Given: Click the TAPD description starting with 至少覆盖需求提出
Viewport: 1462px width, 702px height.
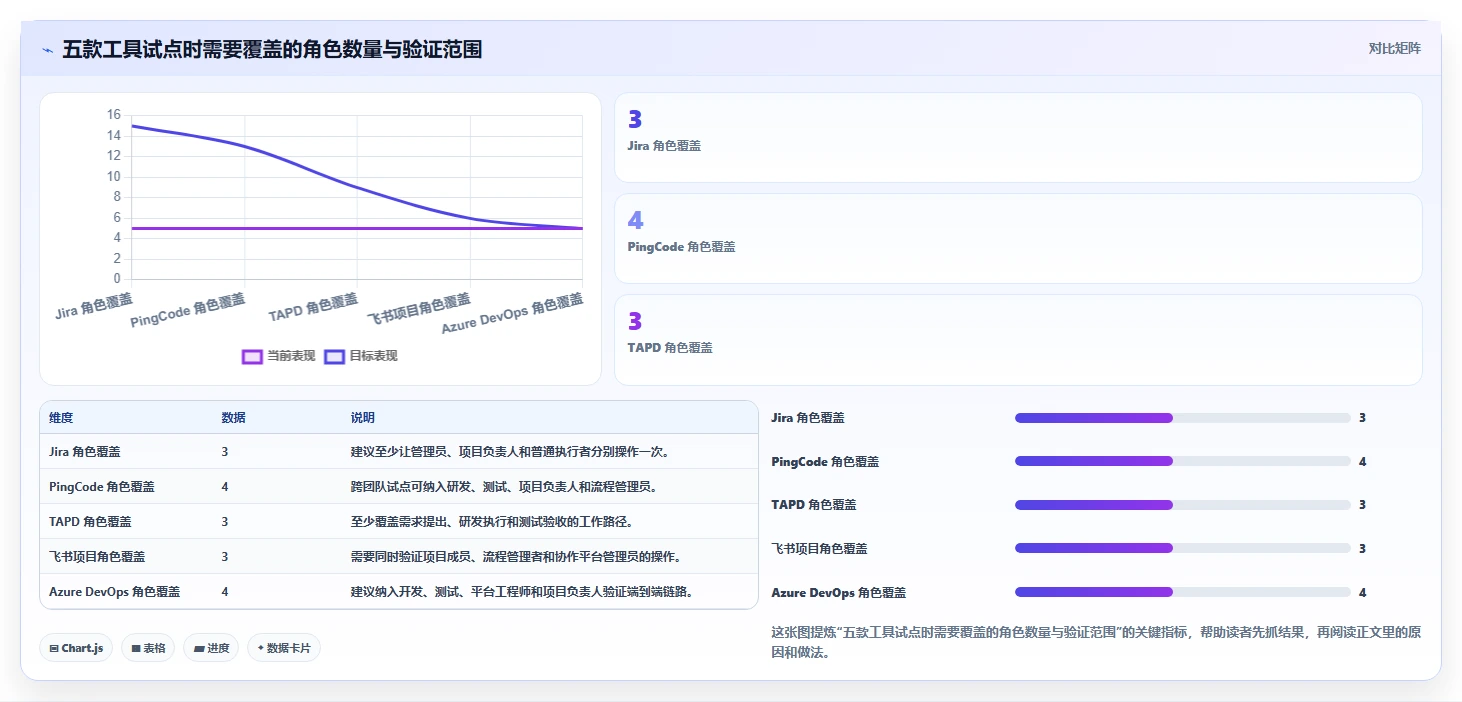Looking at the screenshot, I should pos(492,522).
